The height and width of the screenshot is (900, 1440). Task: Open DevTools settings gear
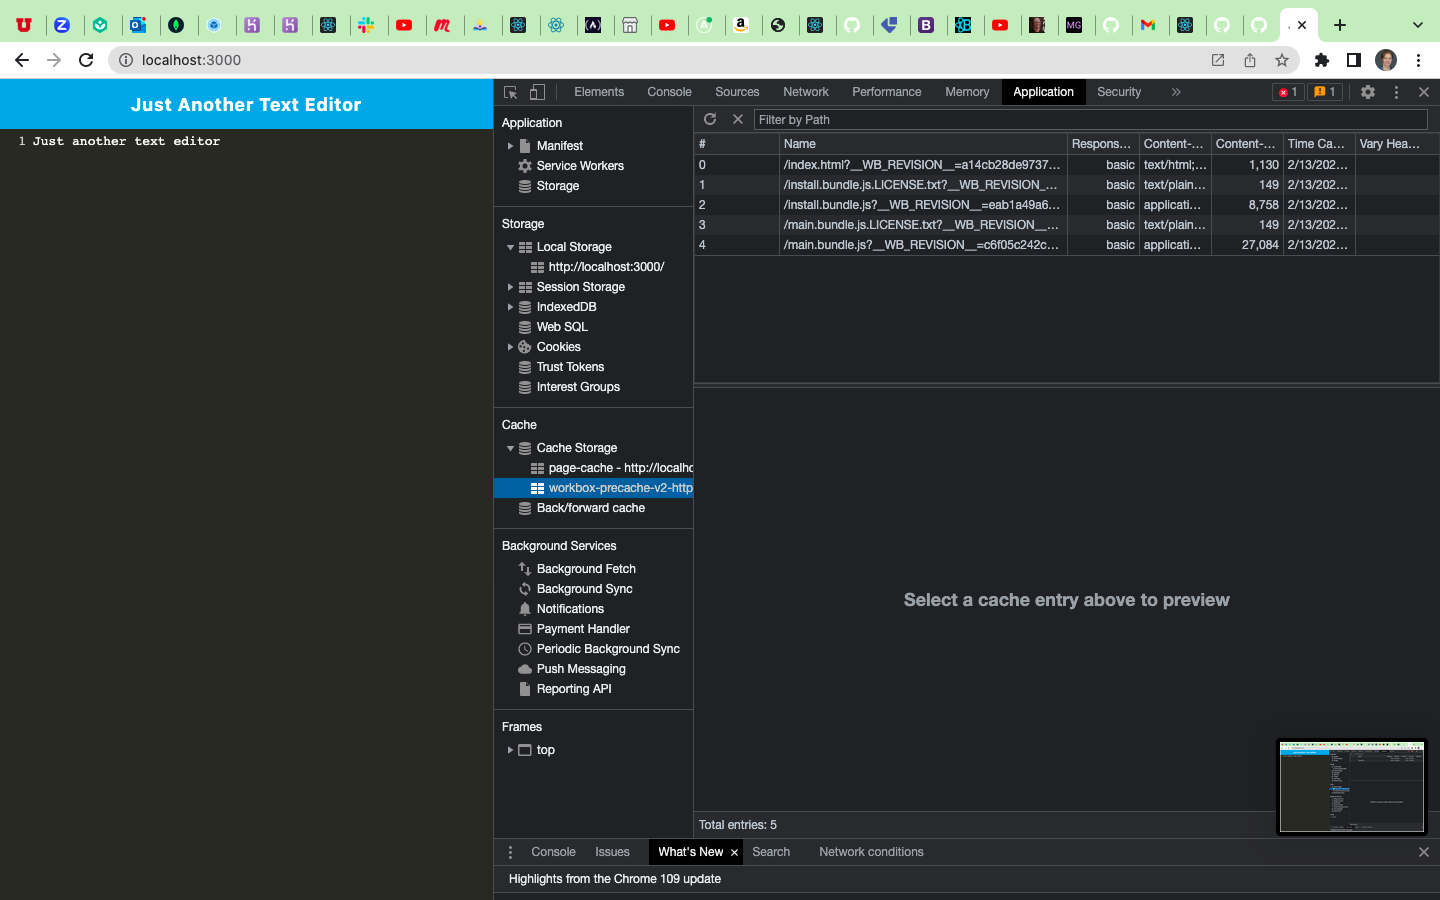point(1368,92)
